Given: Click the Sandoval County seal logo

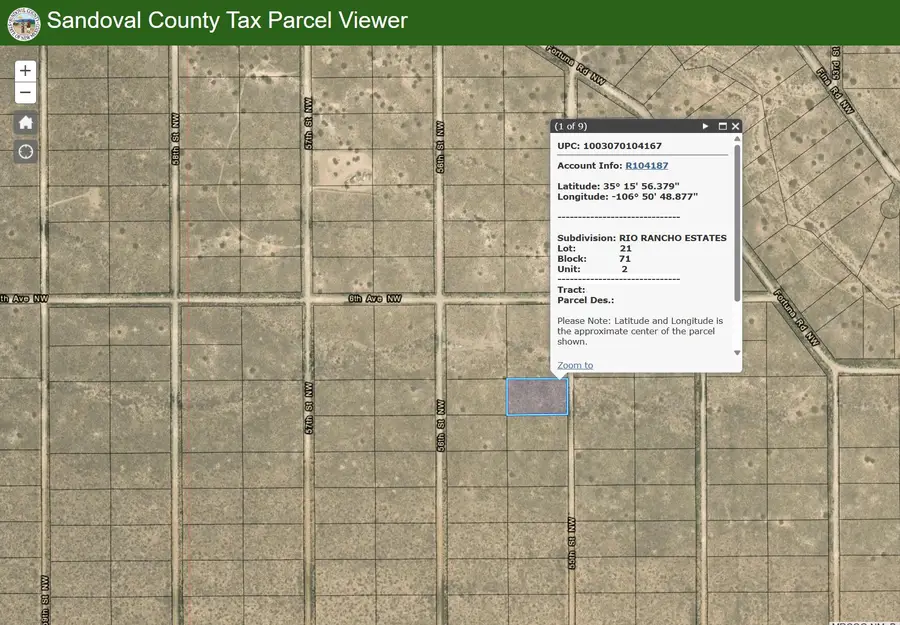Looking at the screenshot, I should click(22, 21).
